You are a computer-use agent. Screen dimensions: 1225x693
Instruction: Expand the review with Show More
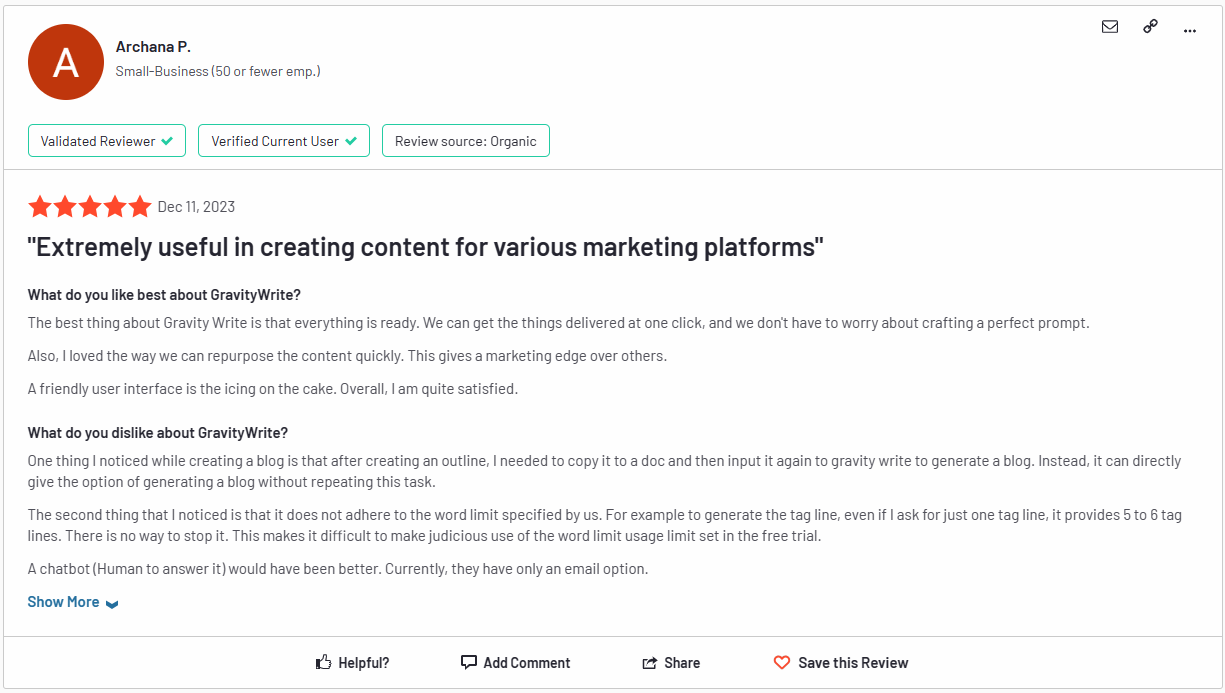pos(63,602)
